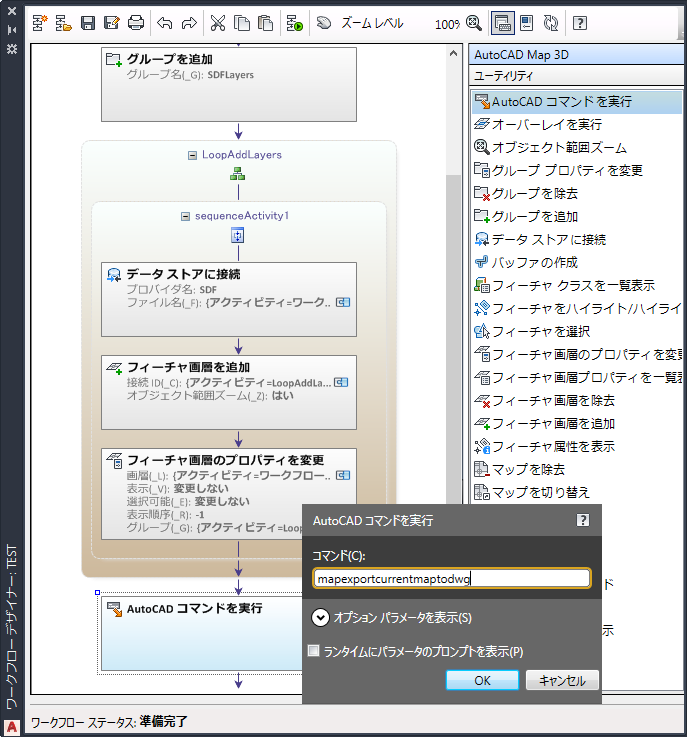Image resolution: width=687 pixels, height=737 pixels.
Task: Click キャンセル to dismiss the dialog
Action: pos(562,680)
